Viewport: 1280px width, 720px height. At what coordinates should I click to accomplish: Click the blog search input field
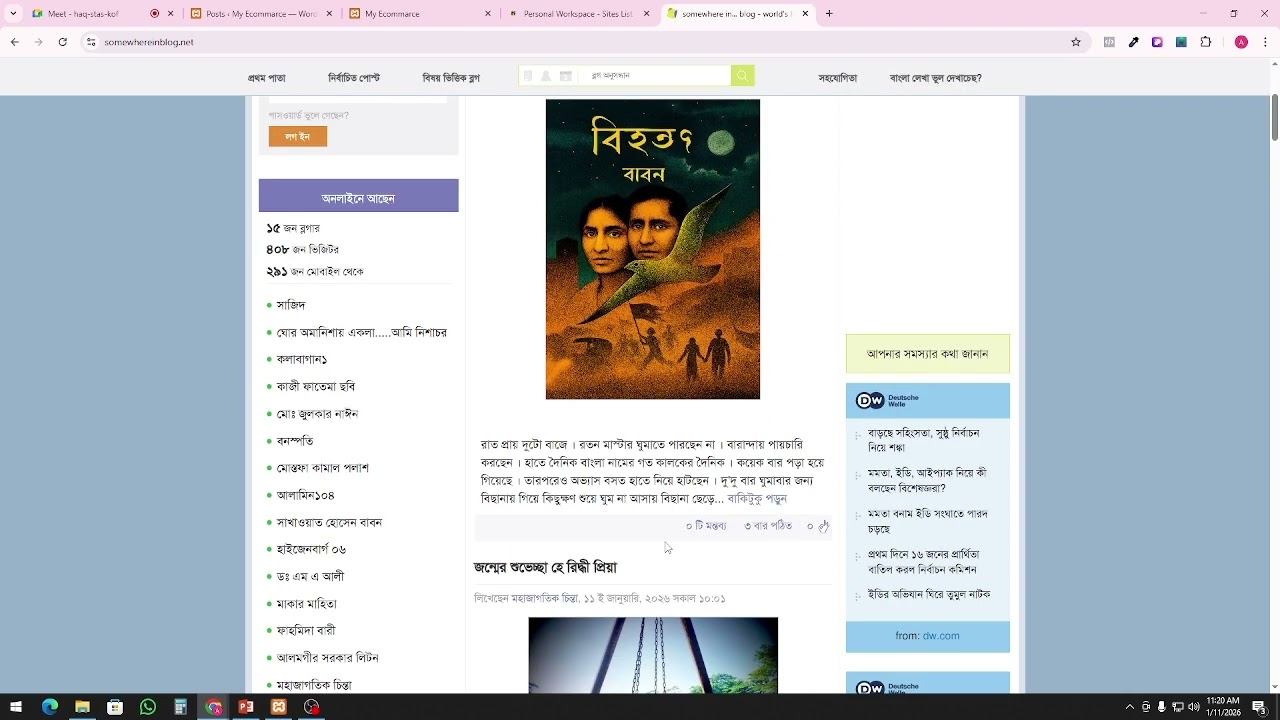tap(657, 76)
